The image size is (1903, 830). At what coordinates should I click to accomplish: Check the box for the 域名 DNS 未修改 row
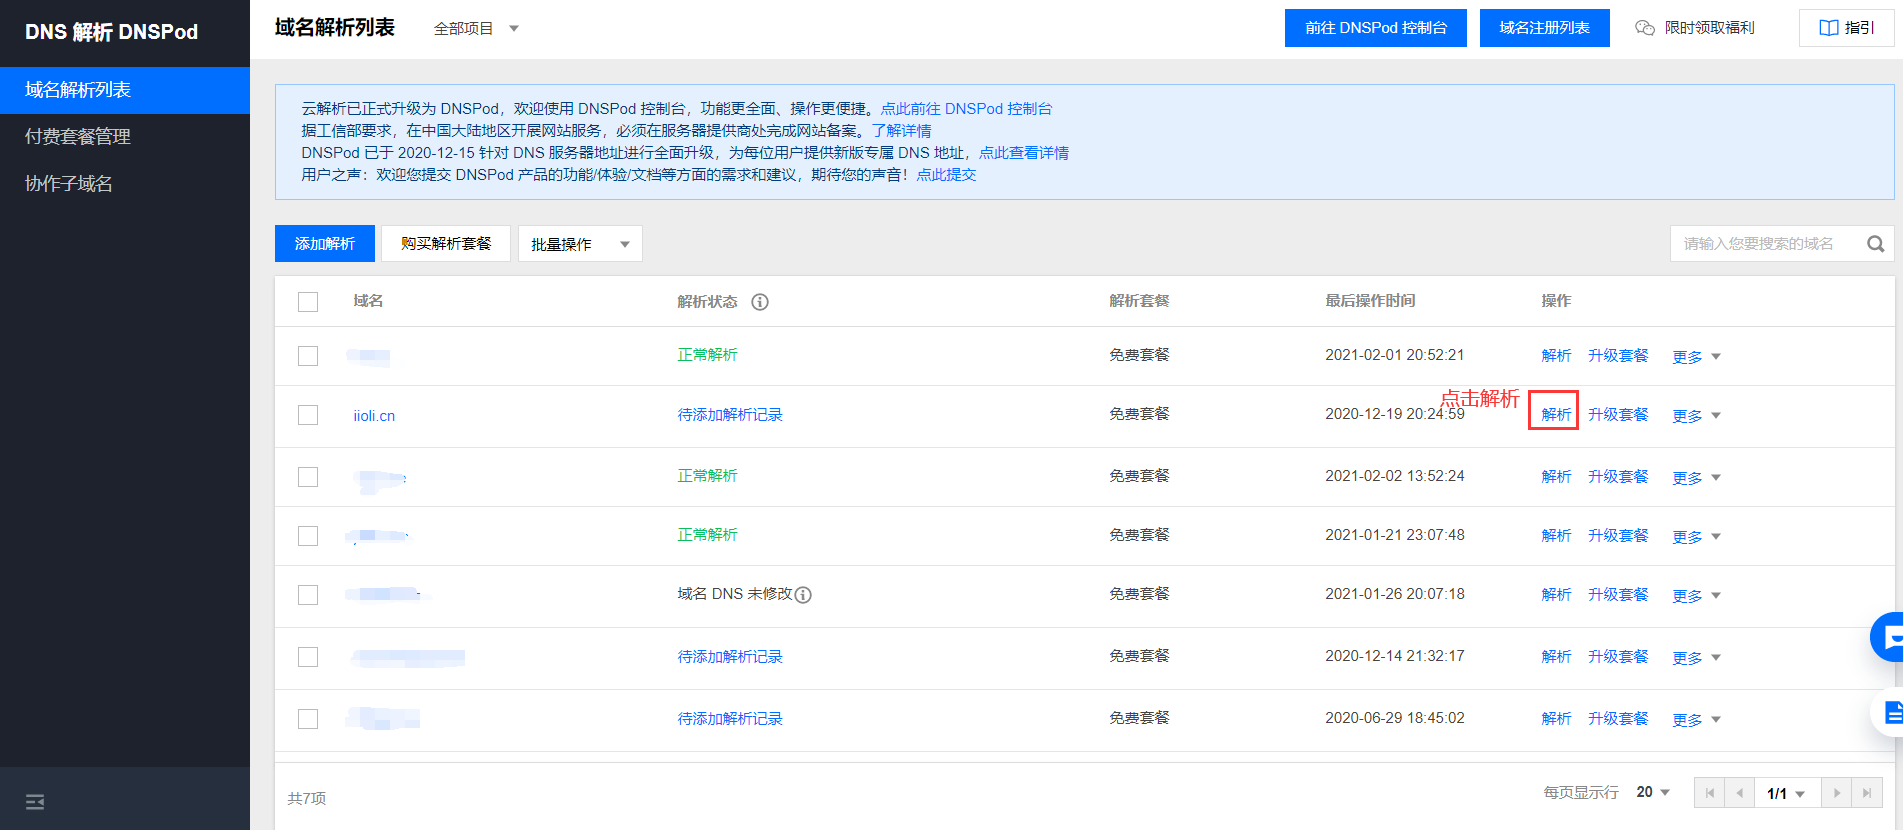[x=308, y=595]
